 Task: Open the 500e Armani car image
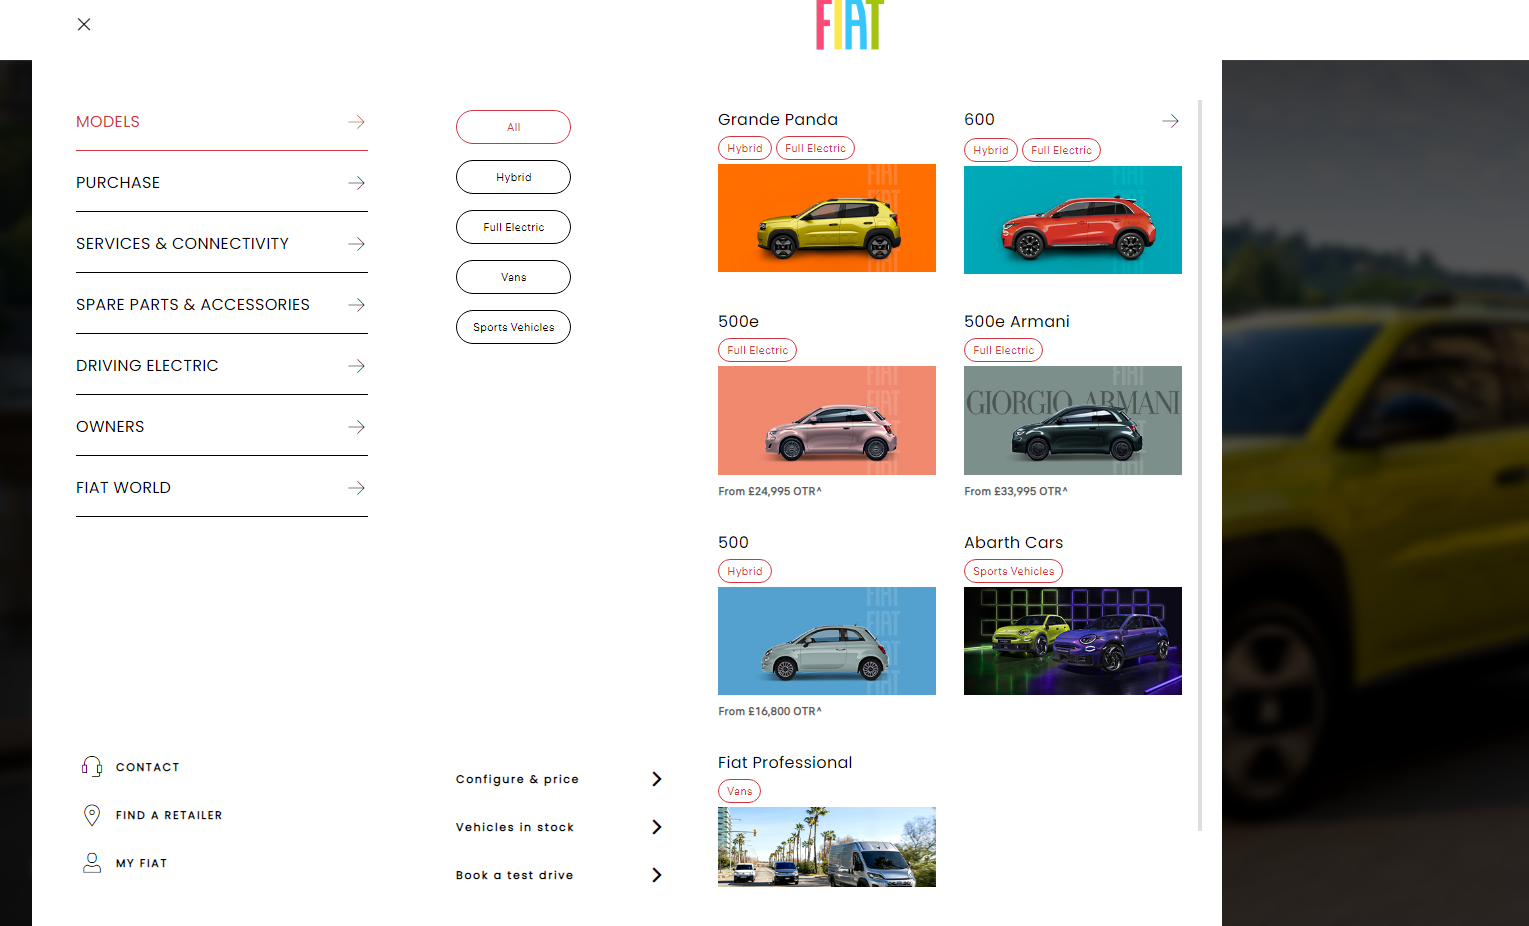pyautogui.click(x=1073, y=420)
